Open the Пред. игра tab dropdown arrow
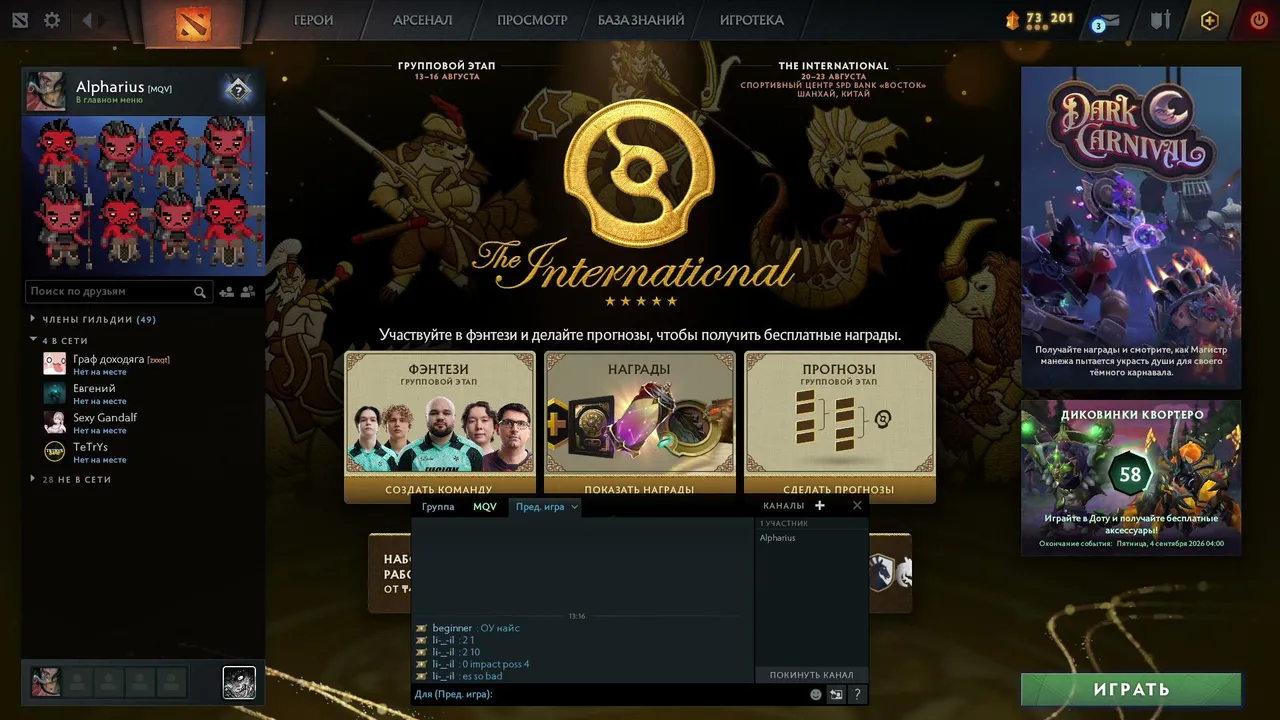This screenshot has height=720, width=1280. coord(574,507)
